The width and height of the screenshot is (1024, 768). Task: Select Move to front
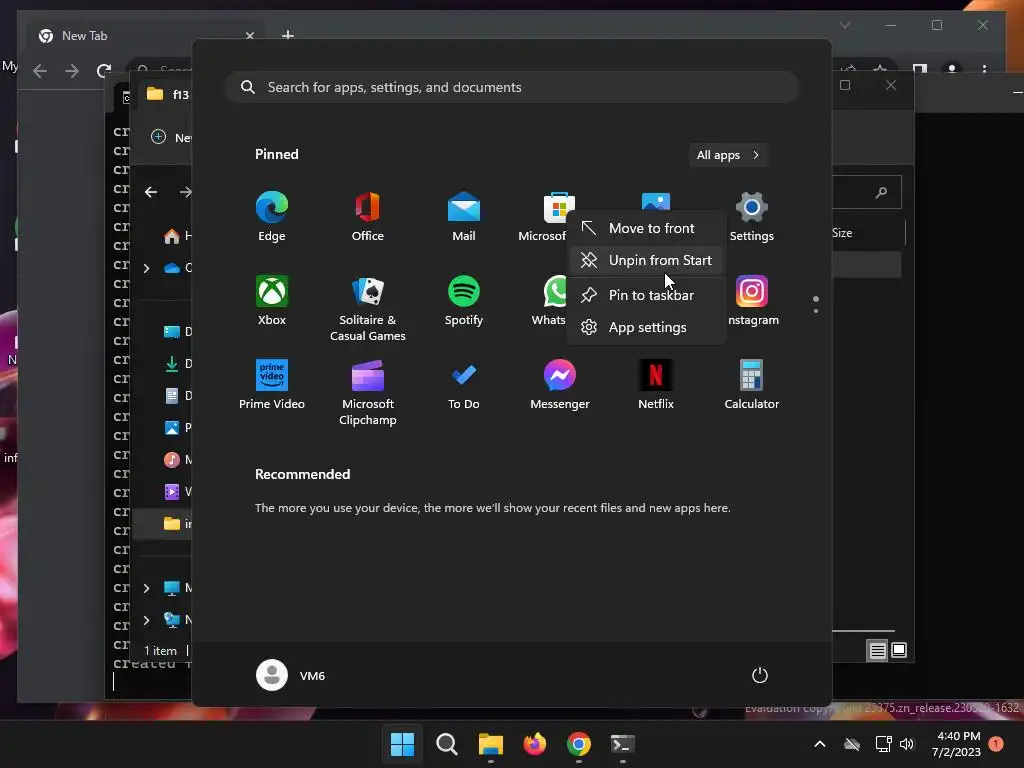click(x=646, y=228)
